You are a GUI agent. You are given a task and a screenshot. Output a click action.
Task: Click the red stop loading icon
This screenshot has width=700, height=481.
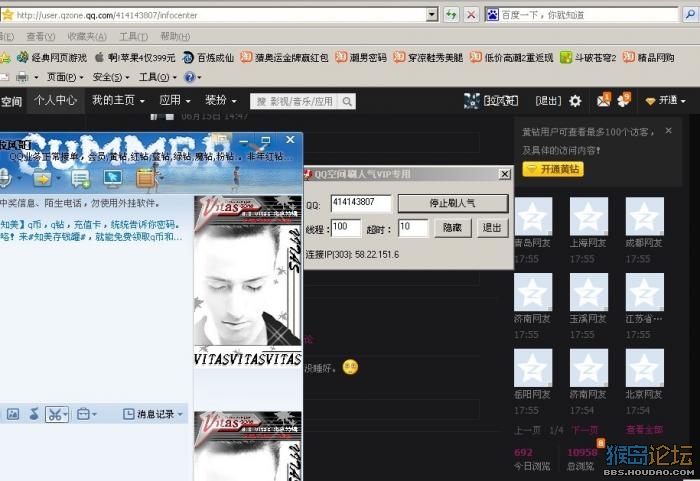(471, 15)
